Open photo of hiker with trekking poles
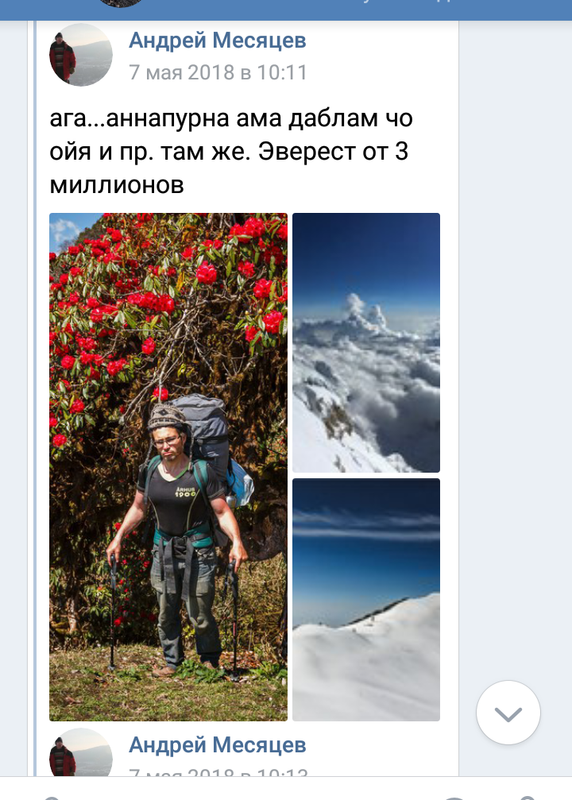Image resolution: width=572 pixels, height=800 pixels. (x=168, y=467)
